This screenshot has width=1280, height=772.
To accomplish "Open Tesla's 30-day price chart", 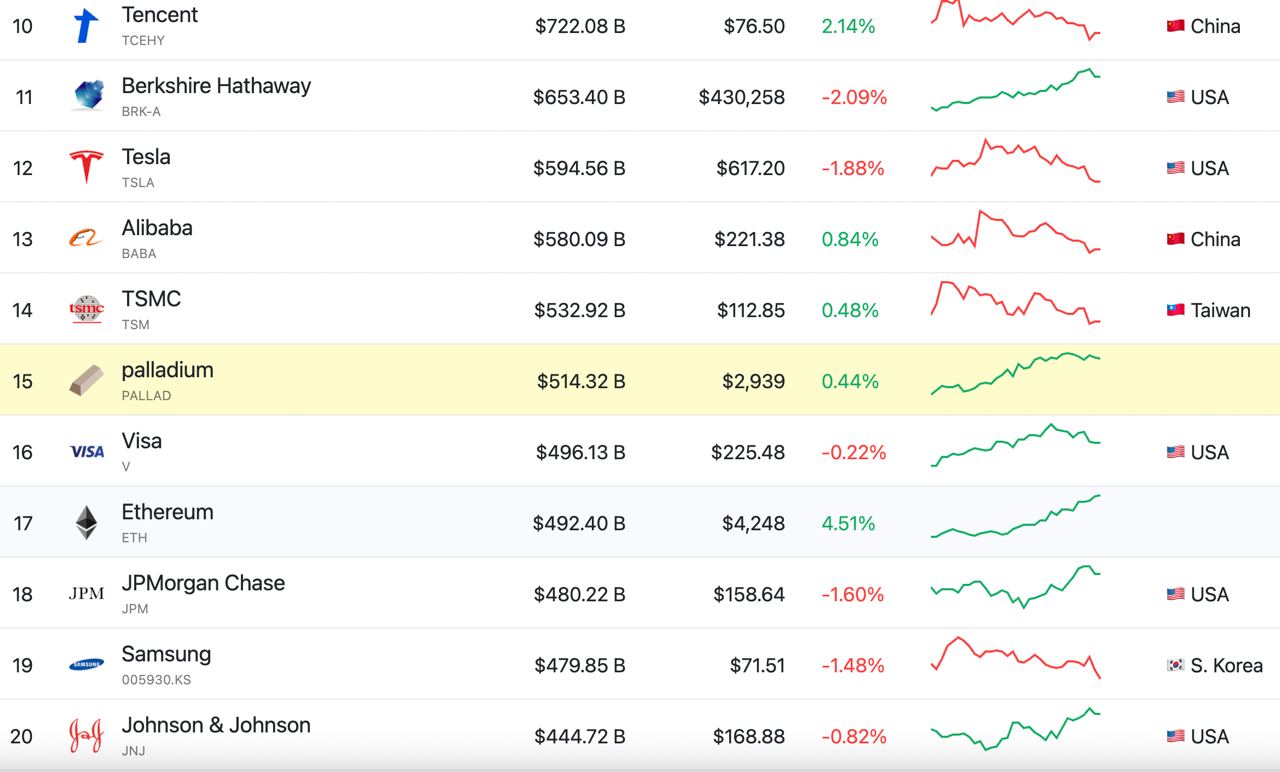I will point(1015,162).
